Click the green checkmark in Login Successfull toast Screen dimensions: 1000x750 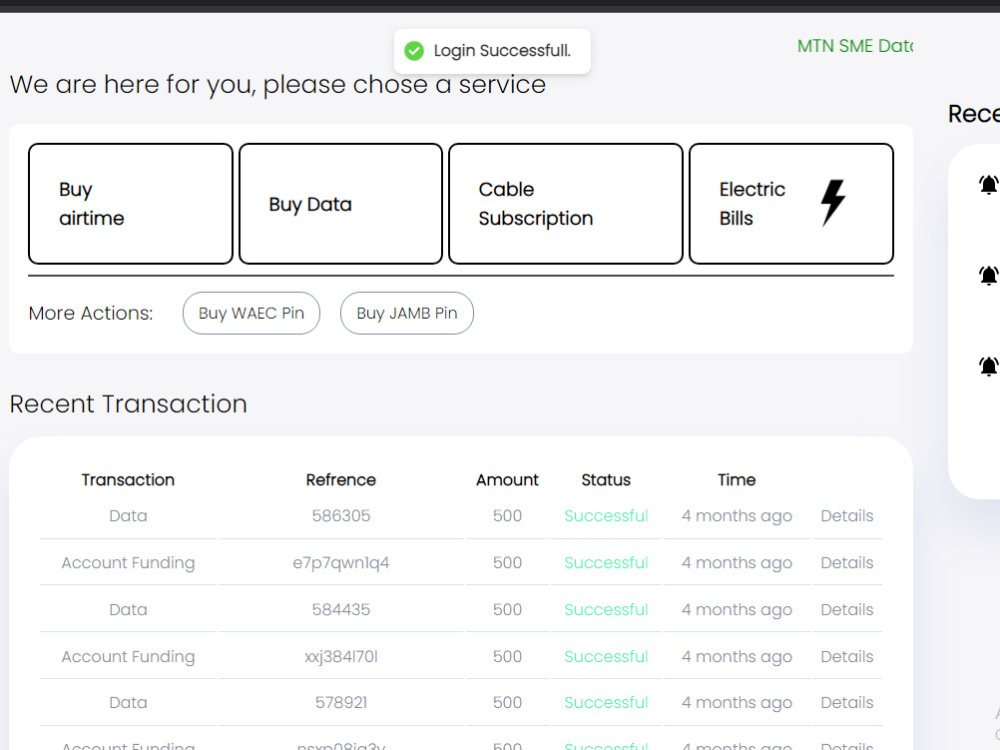pyautogui.click(x=414, y=51)
